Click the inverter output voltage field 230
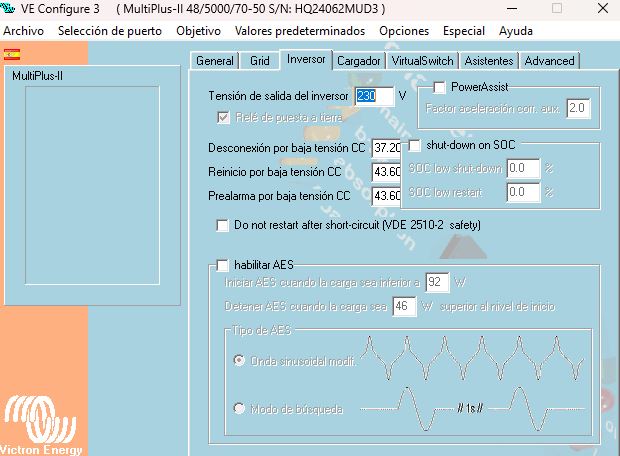This screenshot has width=620, height=456. click(374, 96)
